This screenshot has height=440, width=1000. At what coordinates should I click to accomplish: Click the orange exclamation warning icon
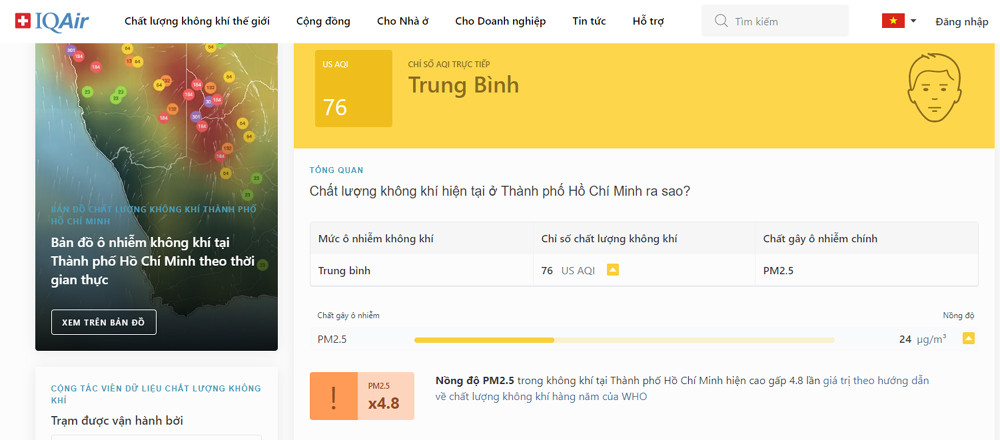tap(334, 396)
